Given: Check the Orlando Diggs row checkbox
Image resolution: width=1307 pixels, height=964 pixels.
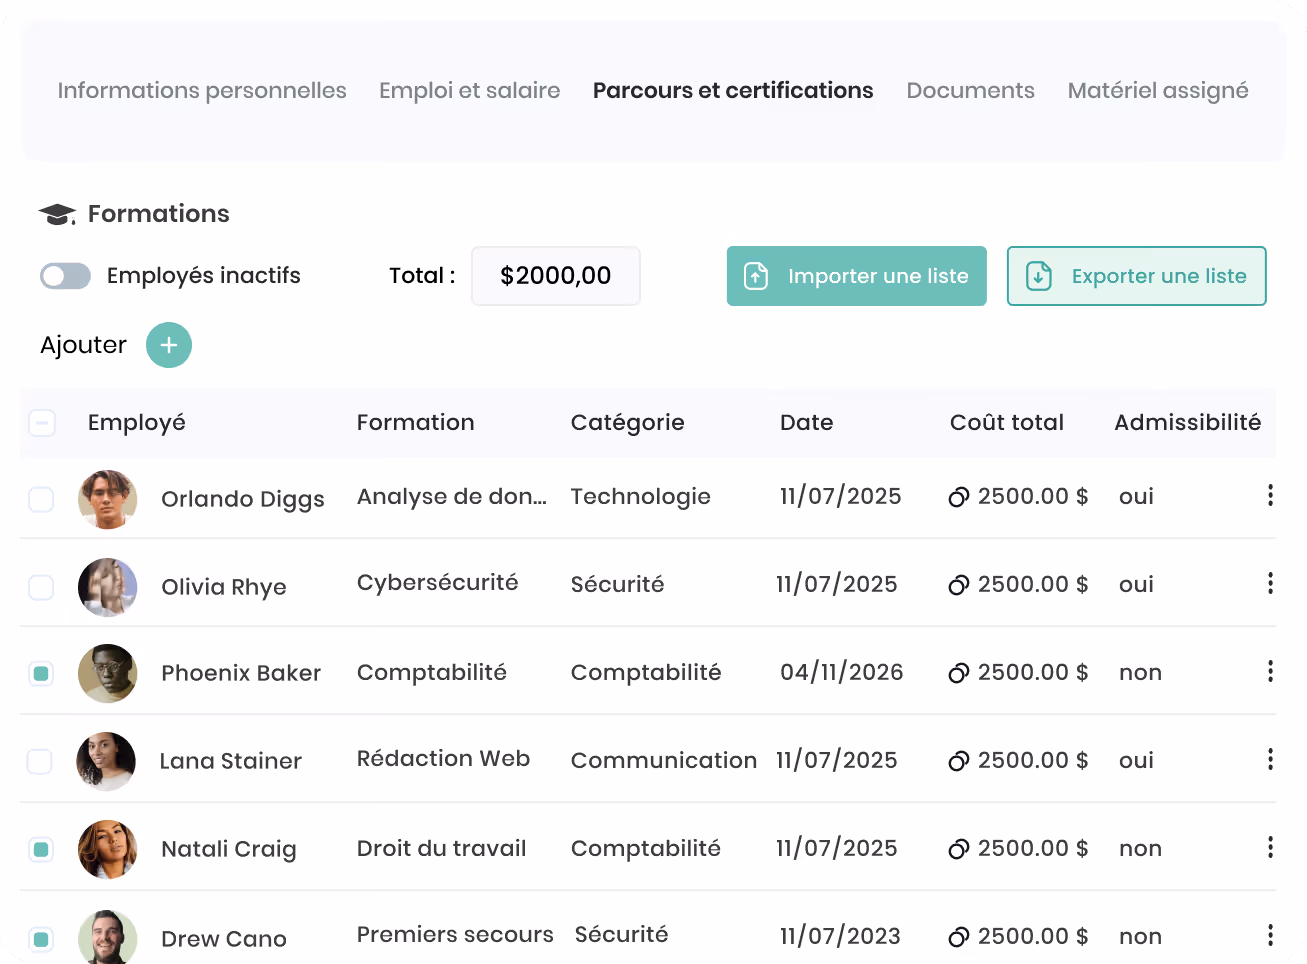Looking at the screenshot, I should [x=41, y=499].
